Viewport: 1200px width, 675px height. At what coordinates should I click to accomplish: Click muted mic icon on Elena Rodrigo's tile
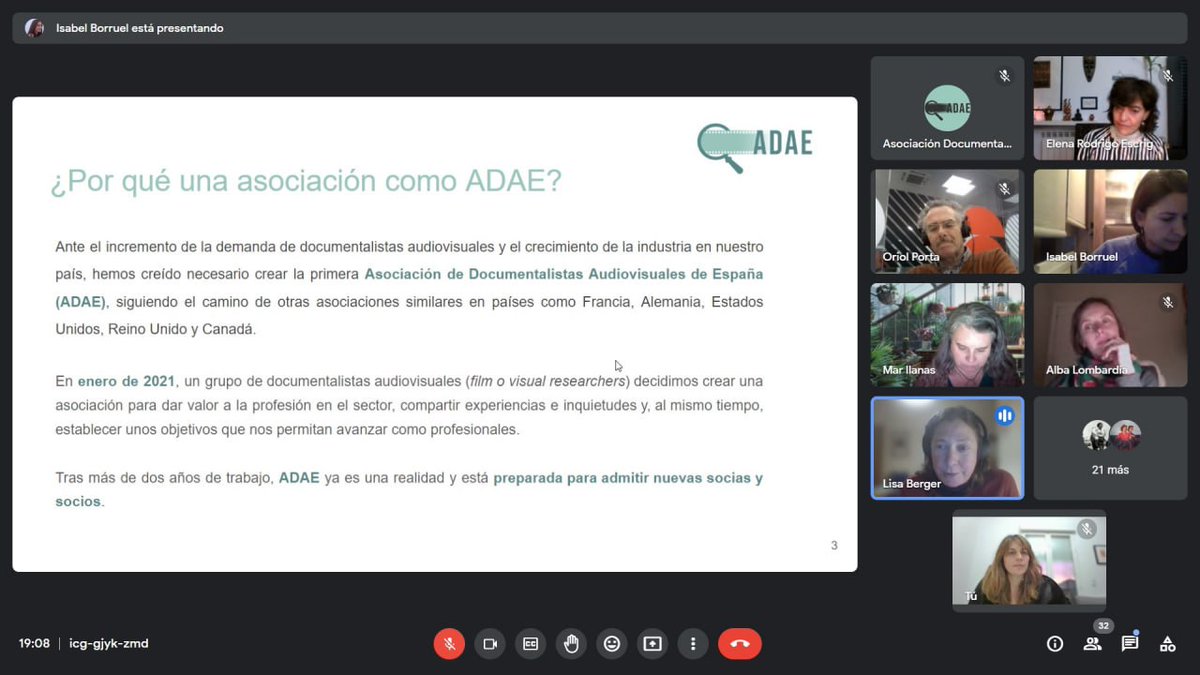pyautogui.click(x=1167, y=76)
